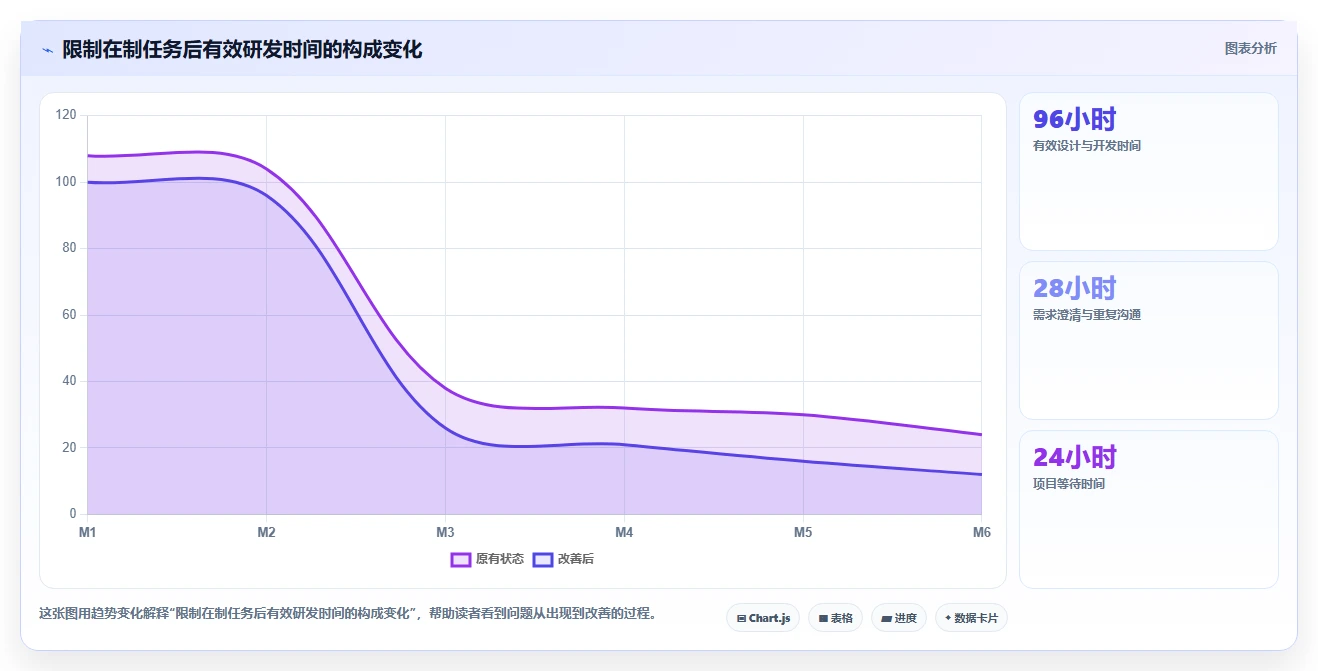
Task: Click the M4 x-axis label
Action: pyautogui.click(x=624, y=532)
